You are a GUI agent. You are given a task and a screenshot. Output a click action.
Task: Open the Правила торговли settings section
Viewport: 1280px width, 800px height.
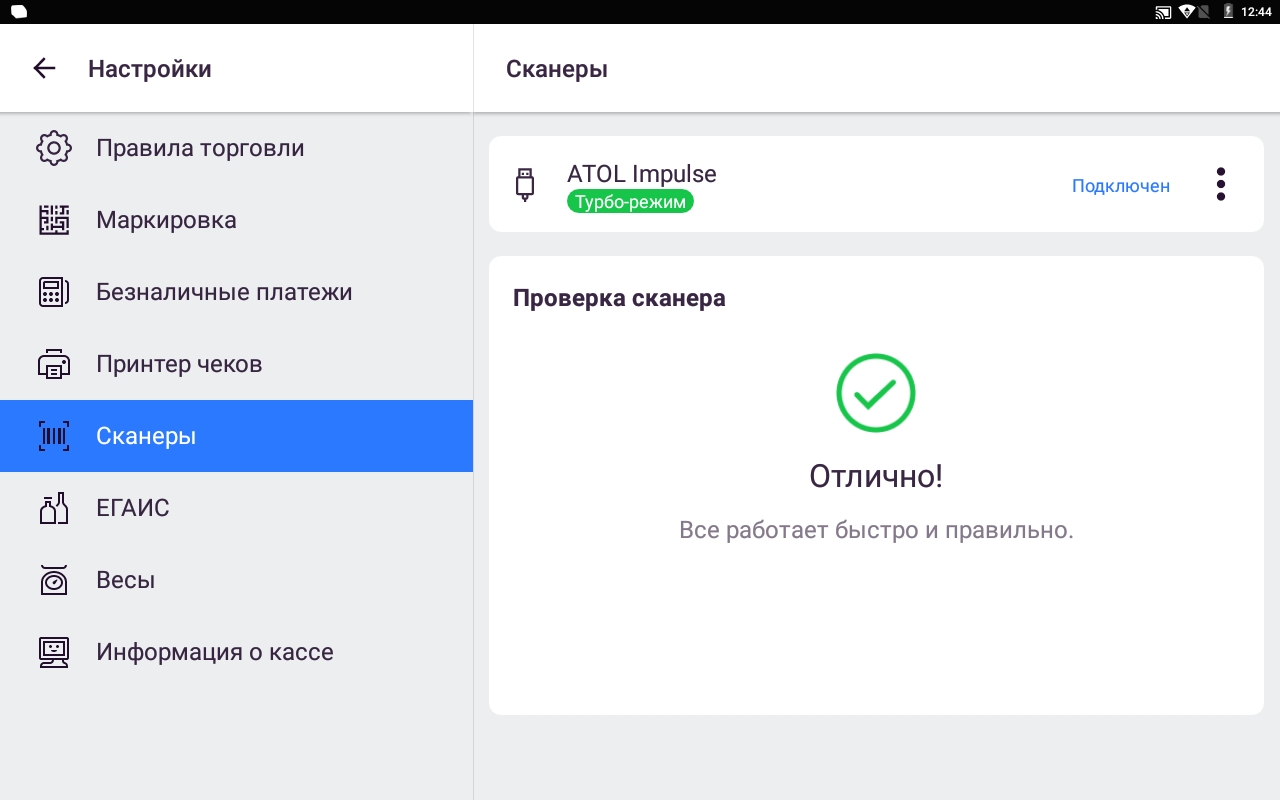coord(200,148)
